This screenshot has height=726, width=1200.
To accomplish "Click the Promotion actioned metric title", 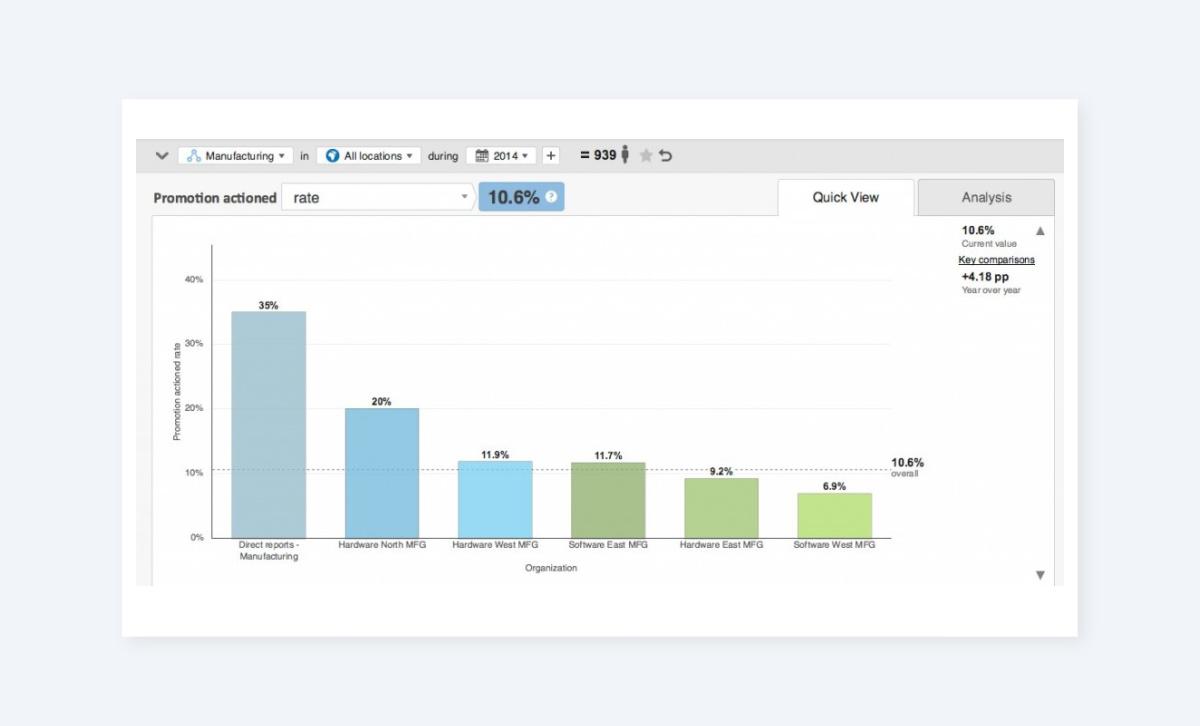I will 215,198.
